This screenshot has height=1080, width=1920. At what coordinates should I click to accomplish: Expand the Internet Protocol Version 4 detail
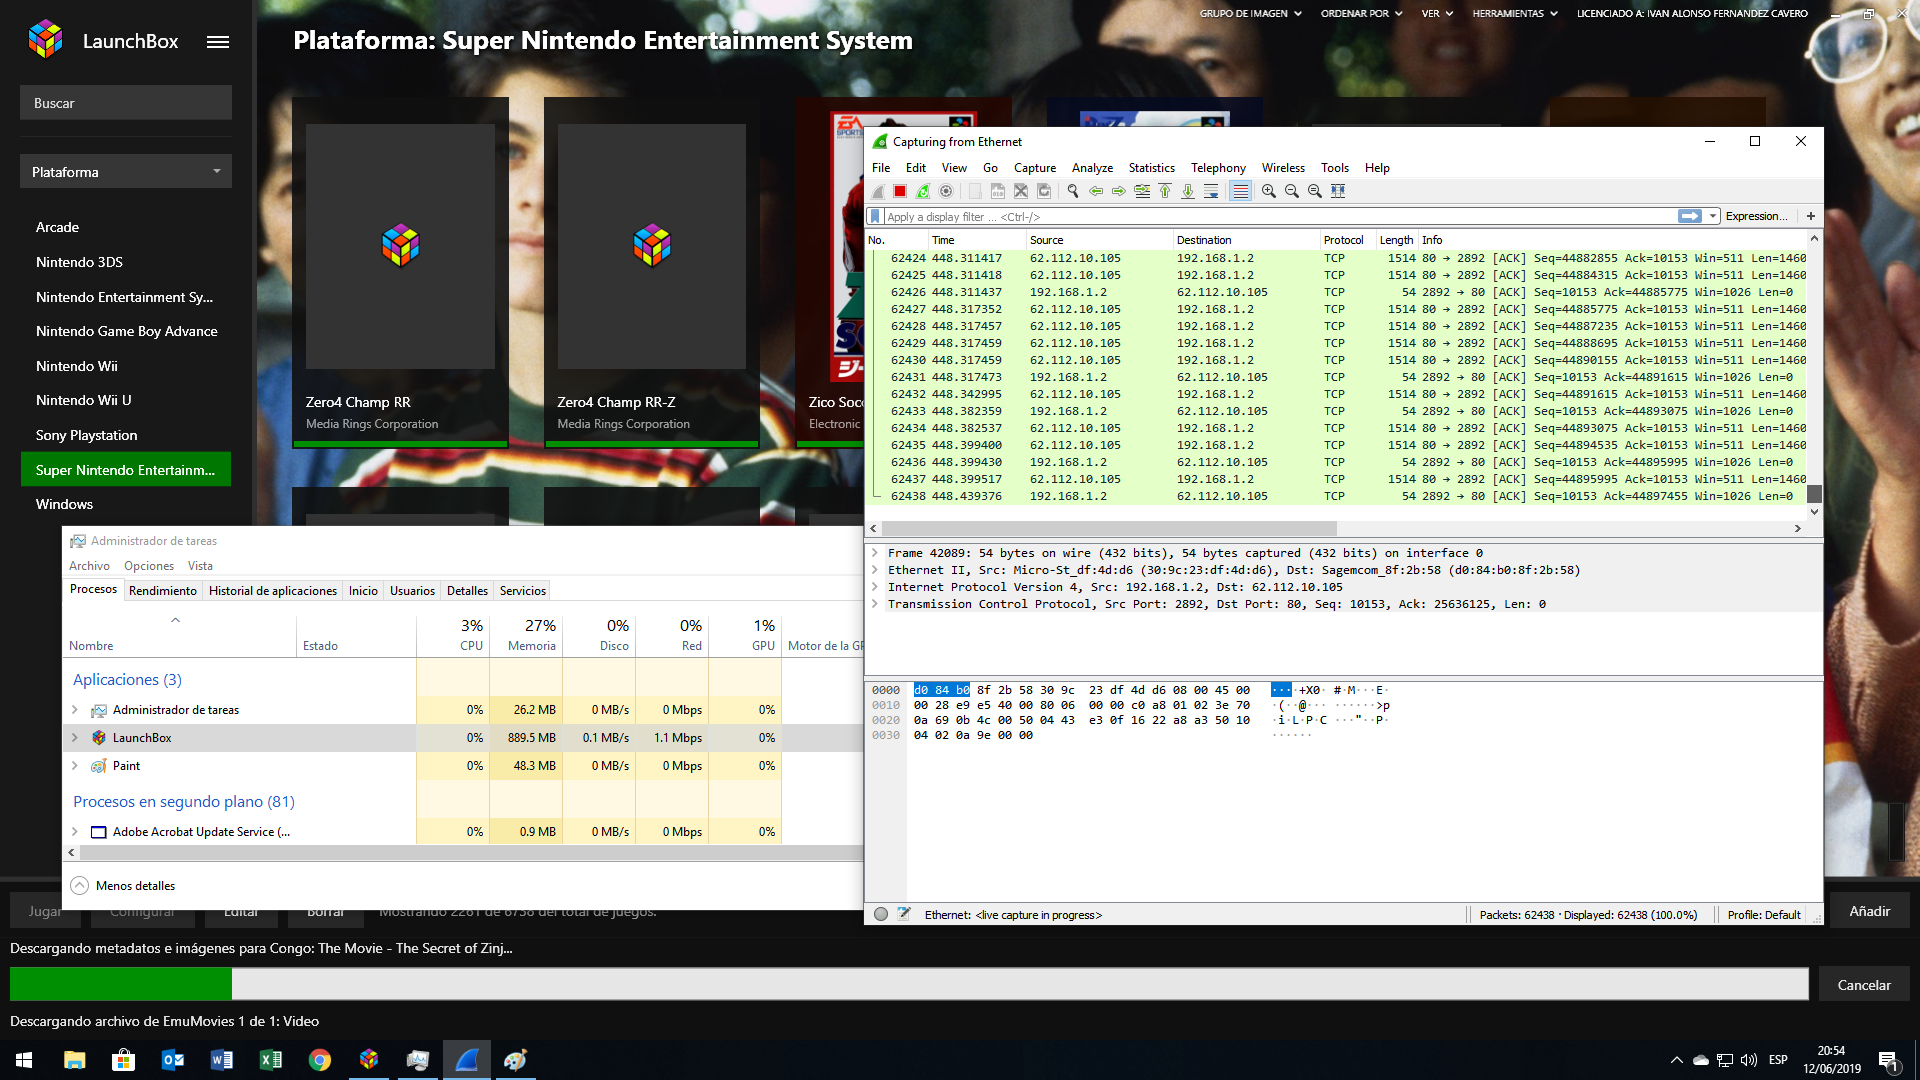coord(875,587)
